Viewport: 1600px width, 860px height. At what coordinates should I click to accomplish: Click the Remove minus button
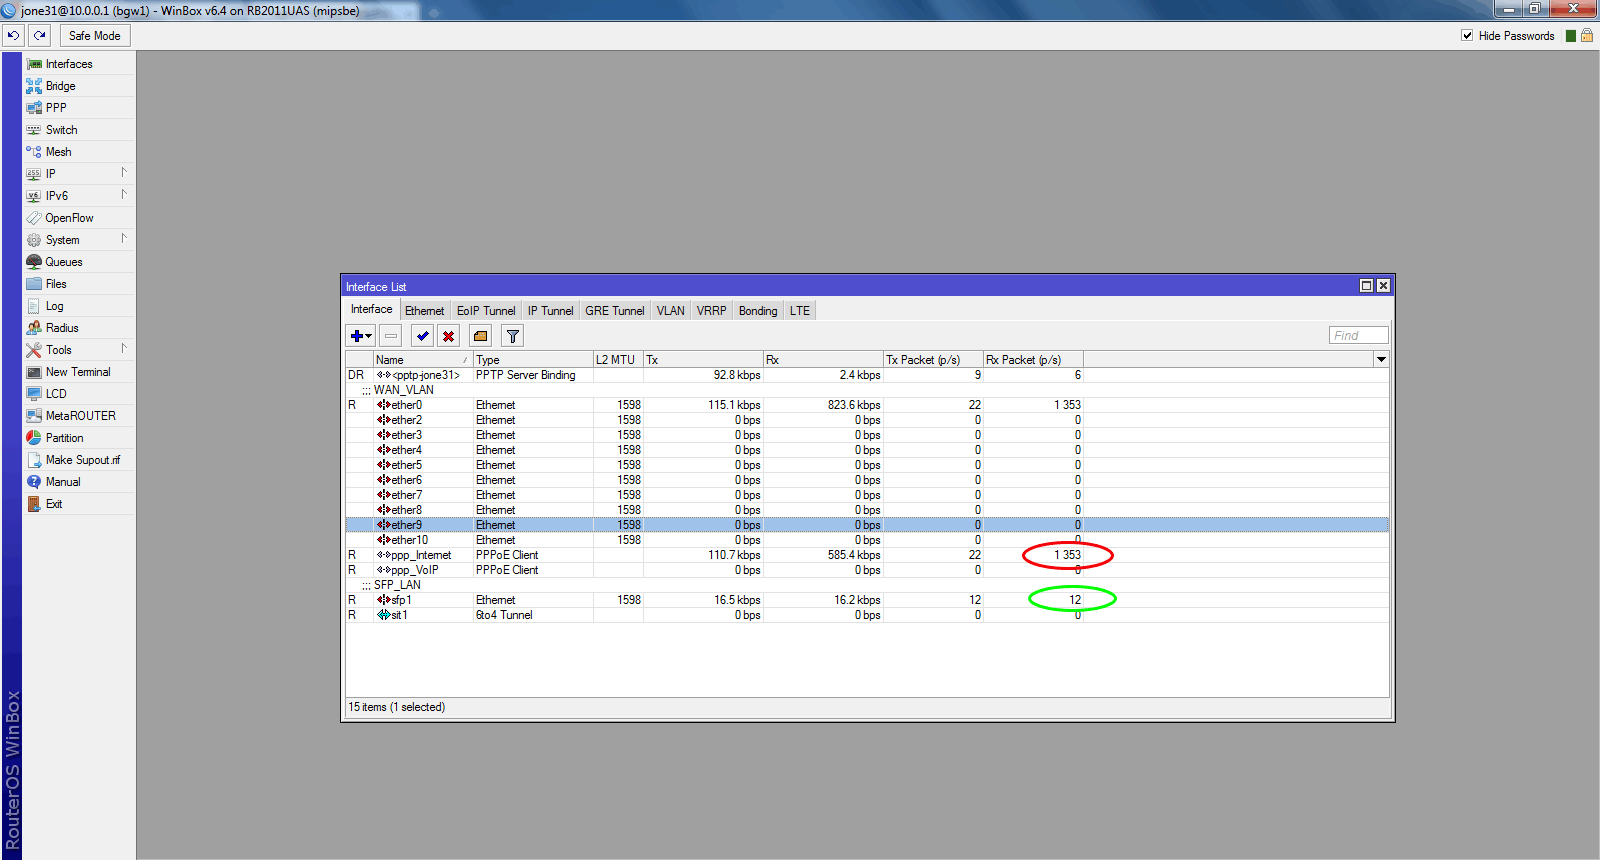click(390, 336)
